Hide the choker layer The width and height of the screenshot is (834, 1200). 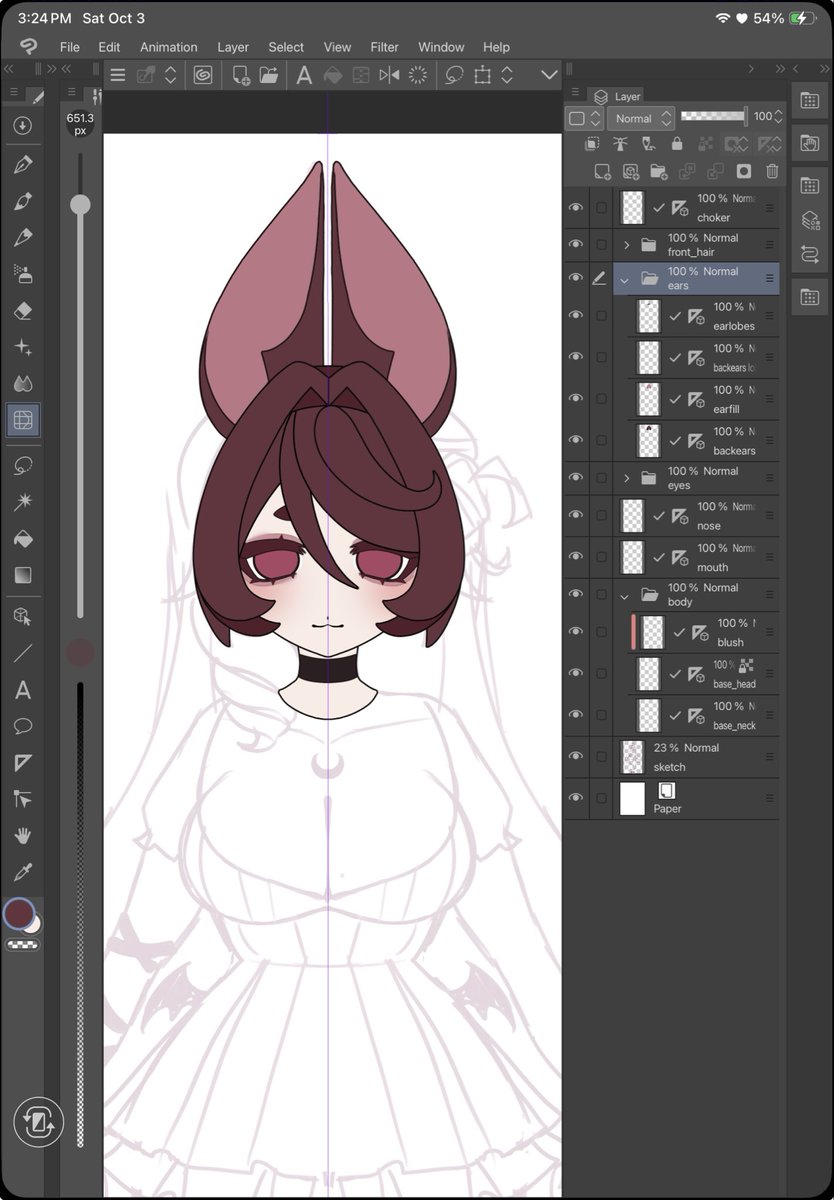click(575, 208)
